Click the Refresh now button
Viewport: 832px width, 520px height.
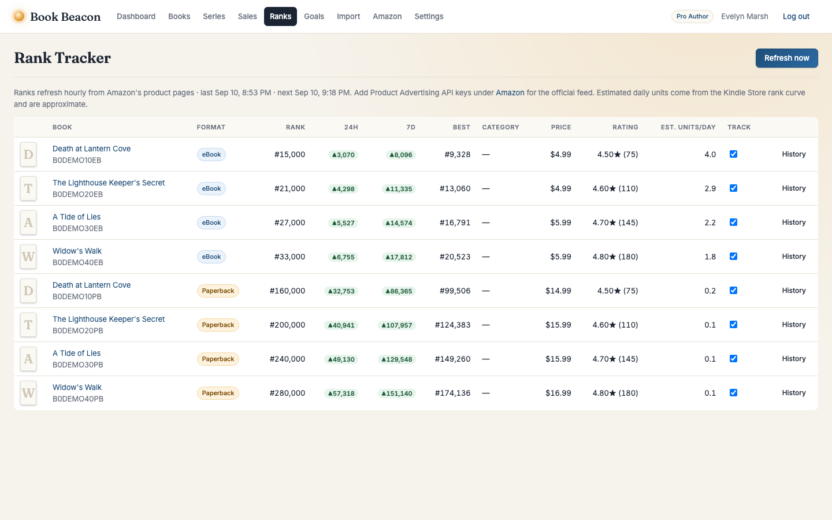click(786, 58)
